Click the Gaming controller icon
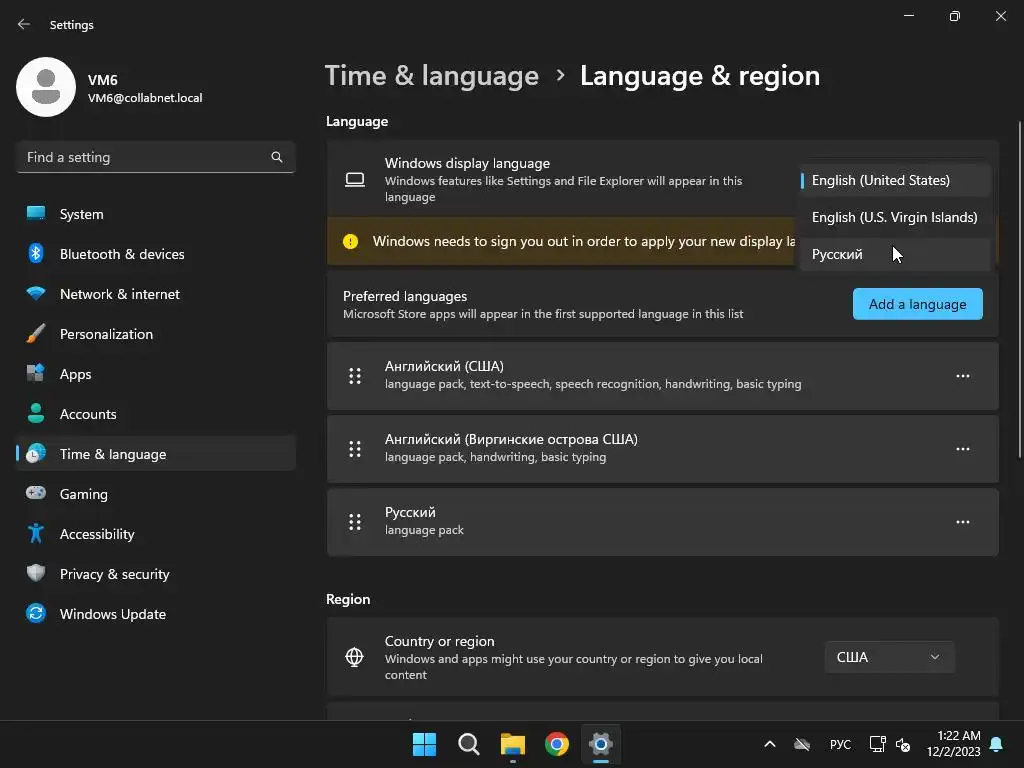This screenshot has width=1024, height=768. tap(36, 493)
